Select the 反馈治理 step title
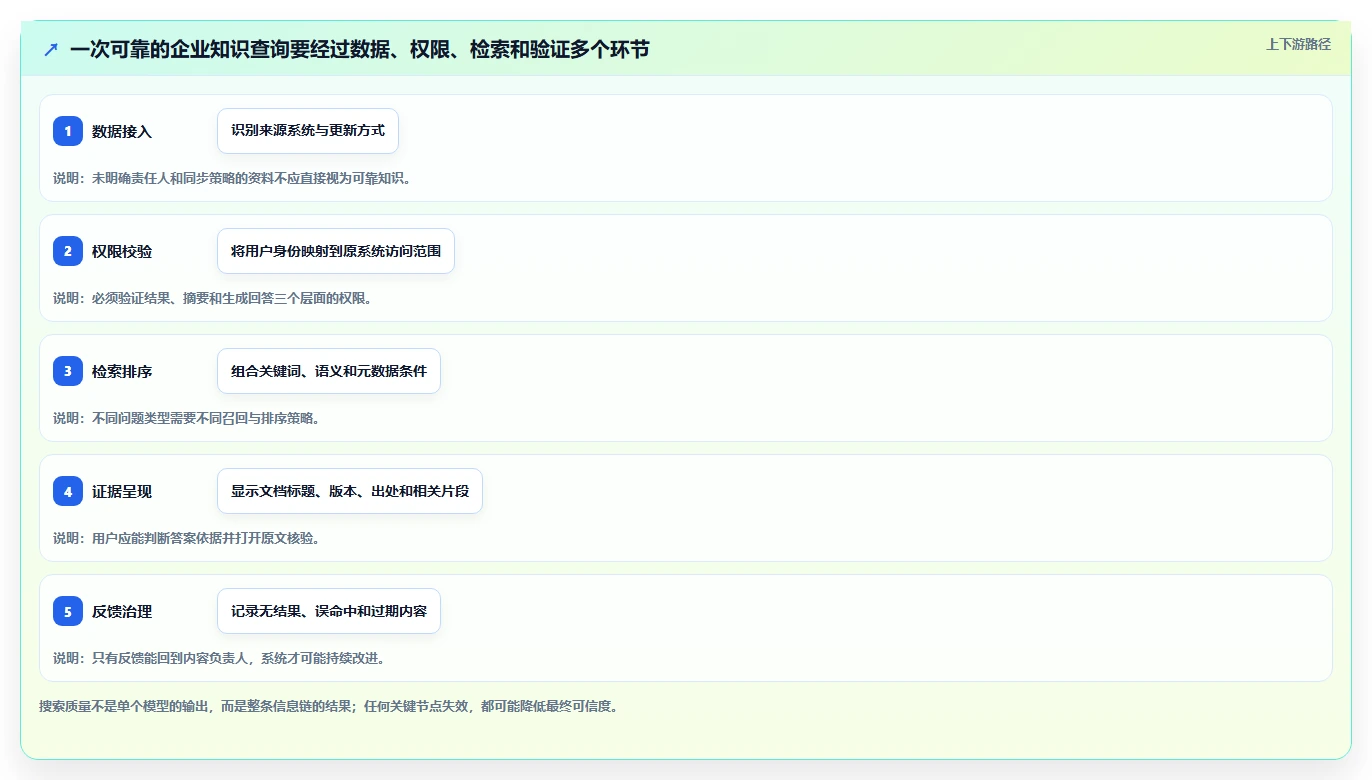The image size is (1372, 780). pos(122,611)
